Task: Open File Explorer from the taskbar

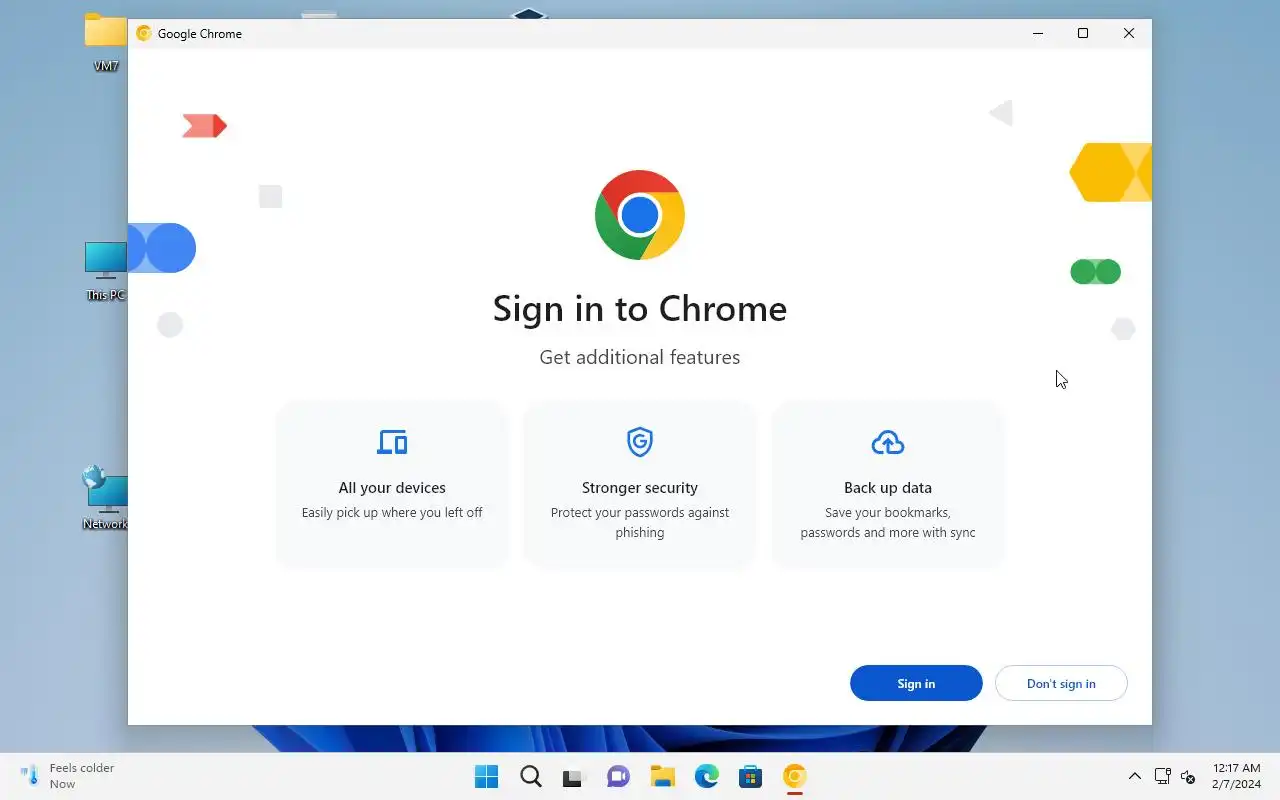Action: point(662,776)
